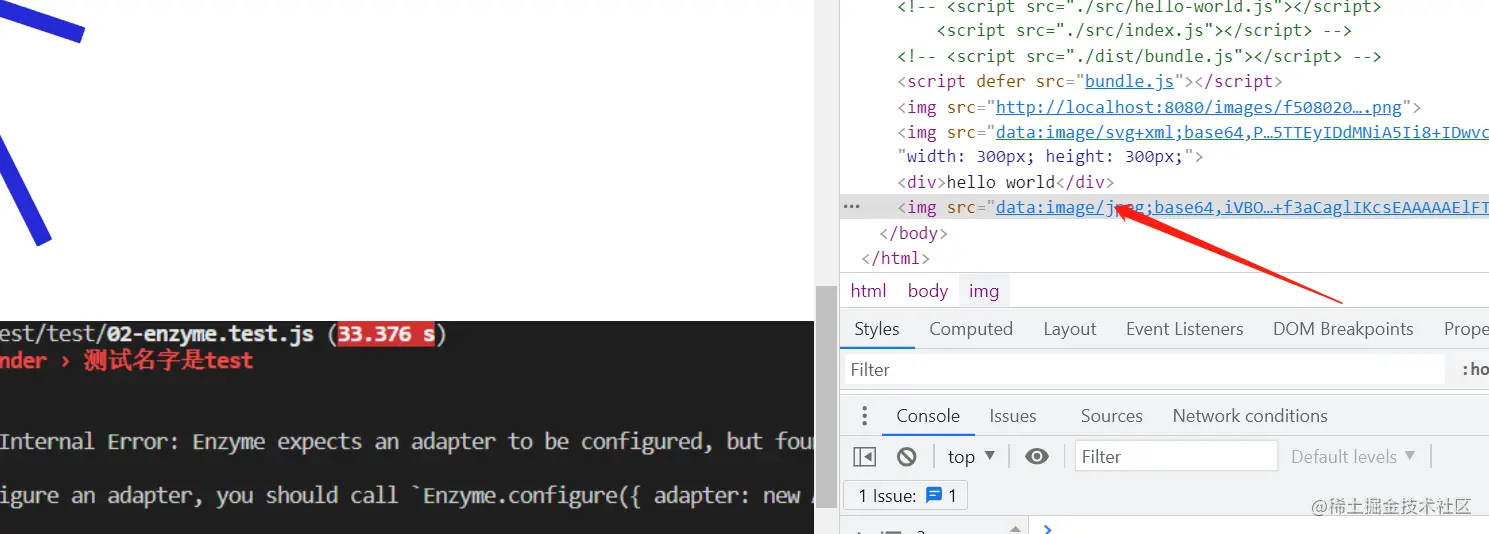
Task: Click the Internal Error: Enzyme expects line
Action: tap(407, 442)
